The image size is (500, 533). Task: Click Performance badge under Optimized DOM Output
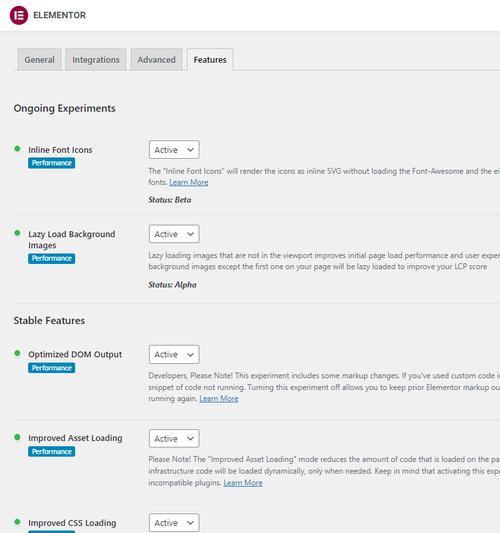52,368
